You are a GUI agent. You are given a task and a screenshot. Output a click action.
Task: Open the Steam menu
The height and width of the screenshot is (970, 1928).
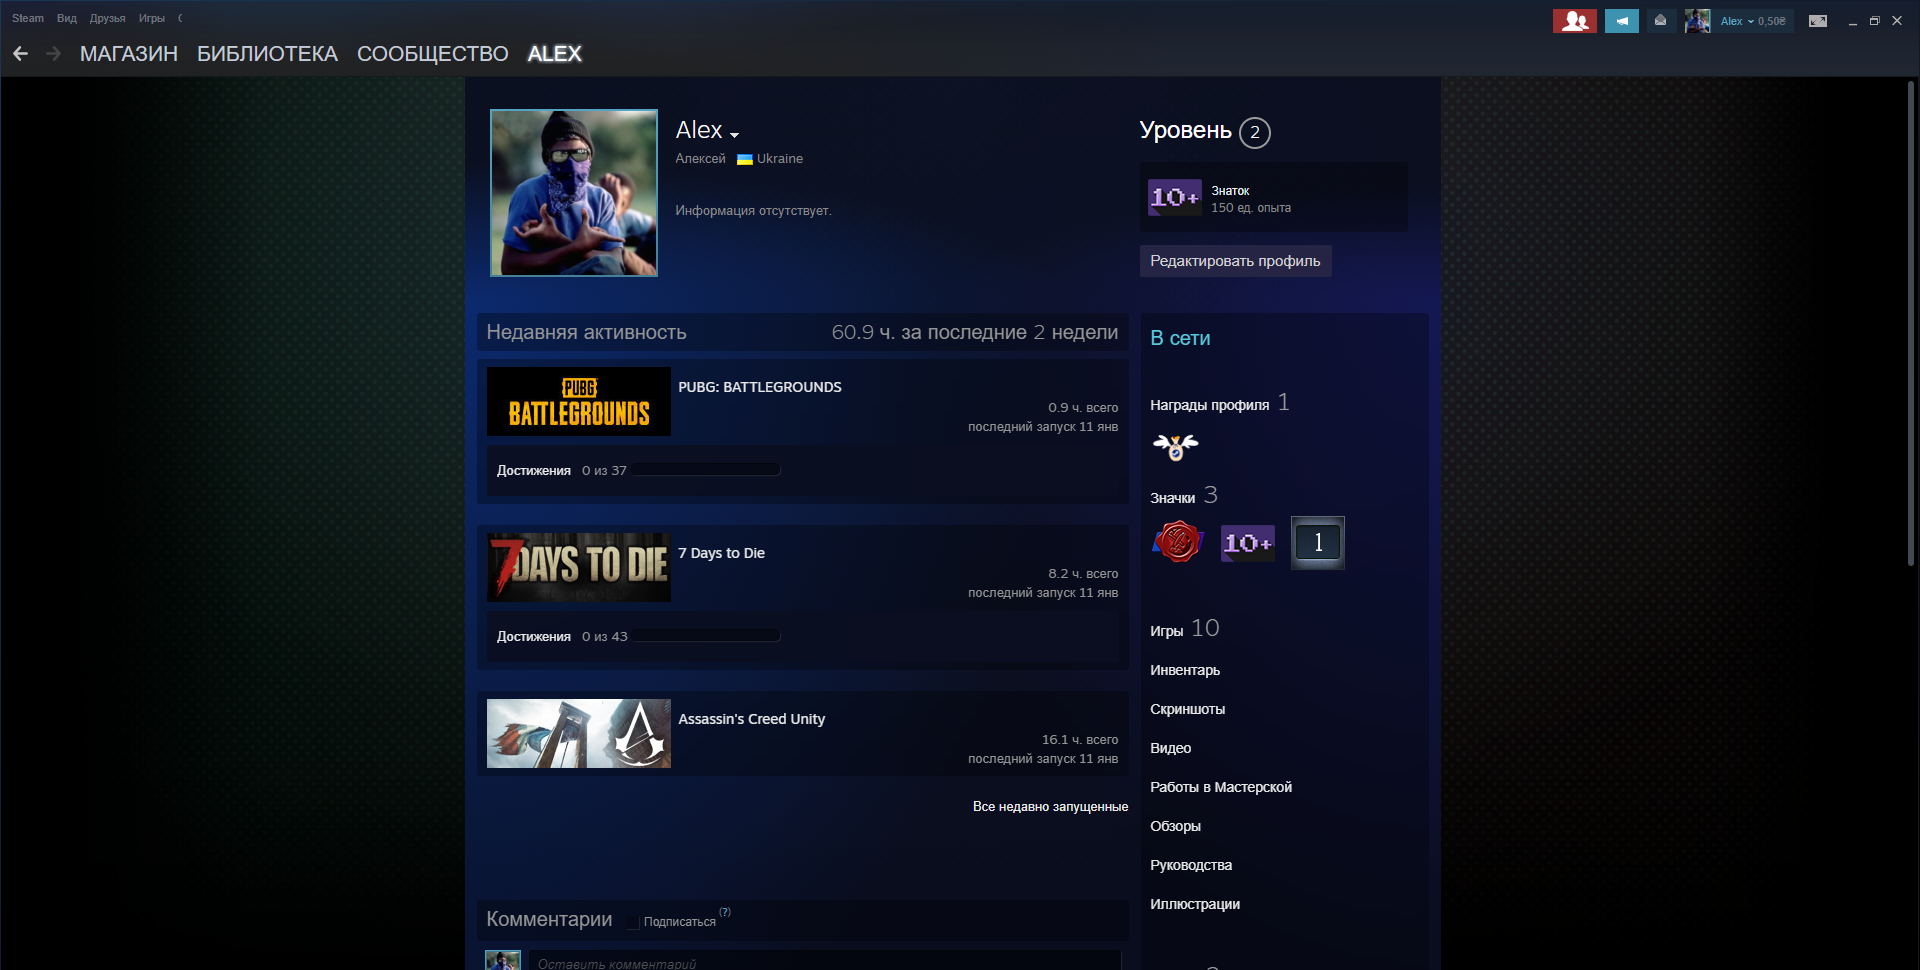(x=28, y=18)
